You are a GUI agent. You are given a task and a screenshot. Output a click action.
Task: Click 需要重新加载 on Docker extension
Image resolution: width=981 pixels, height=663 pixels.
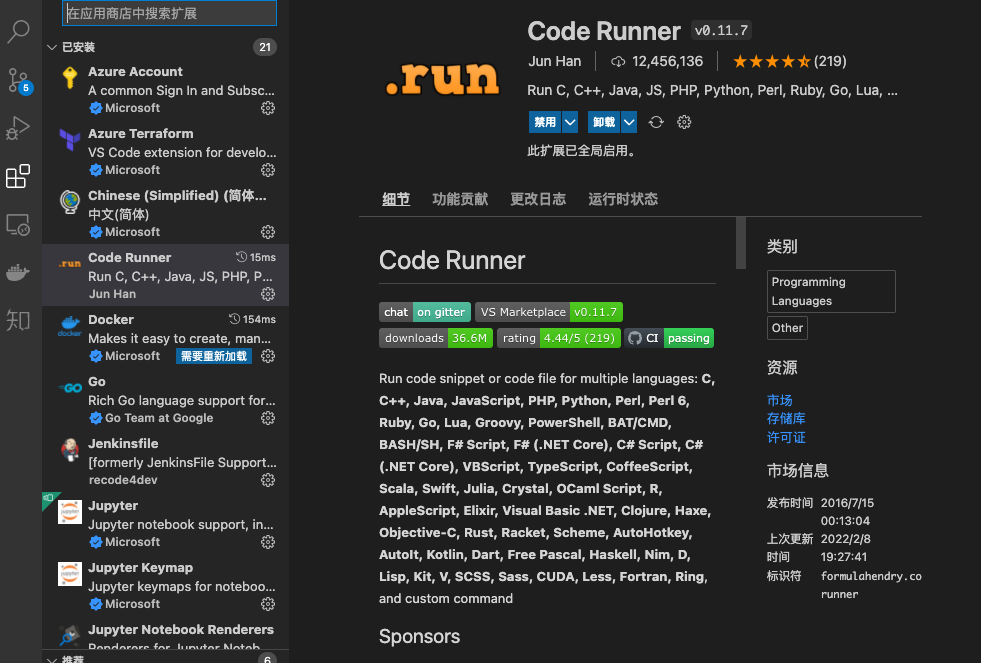pos(214,357)
